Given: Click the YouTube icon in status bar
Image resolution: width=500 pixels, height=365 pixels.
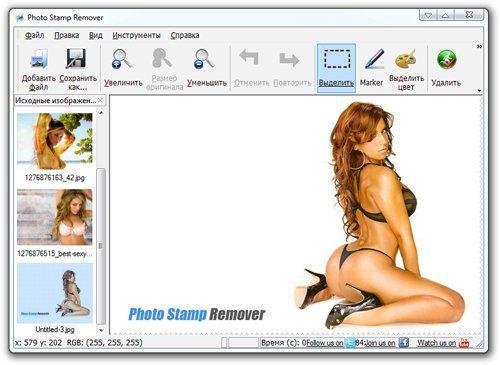Looking at the screenshot, I should click(464, 343).
